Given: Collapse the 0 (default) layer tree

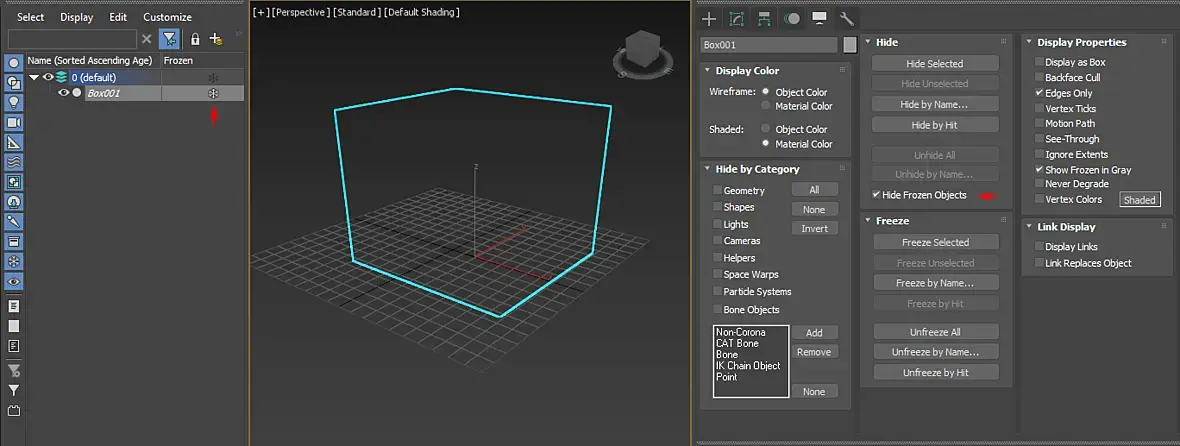Looking at the screenshot, I should point(34,77).
